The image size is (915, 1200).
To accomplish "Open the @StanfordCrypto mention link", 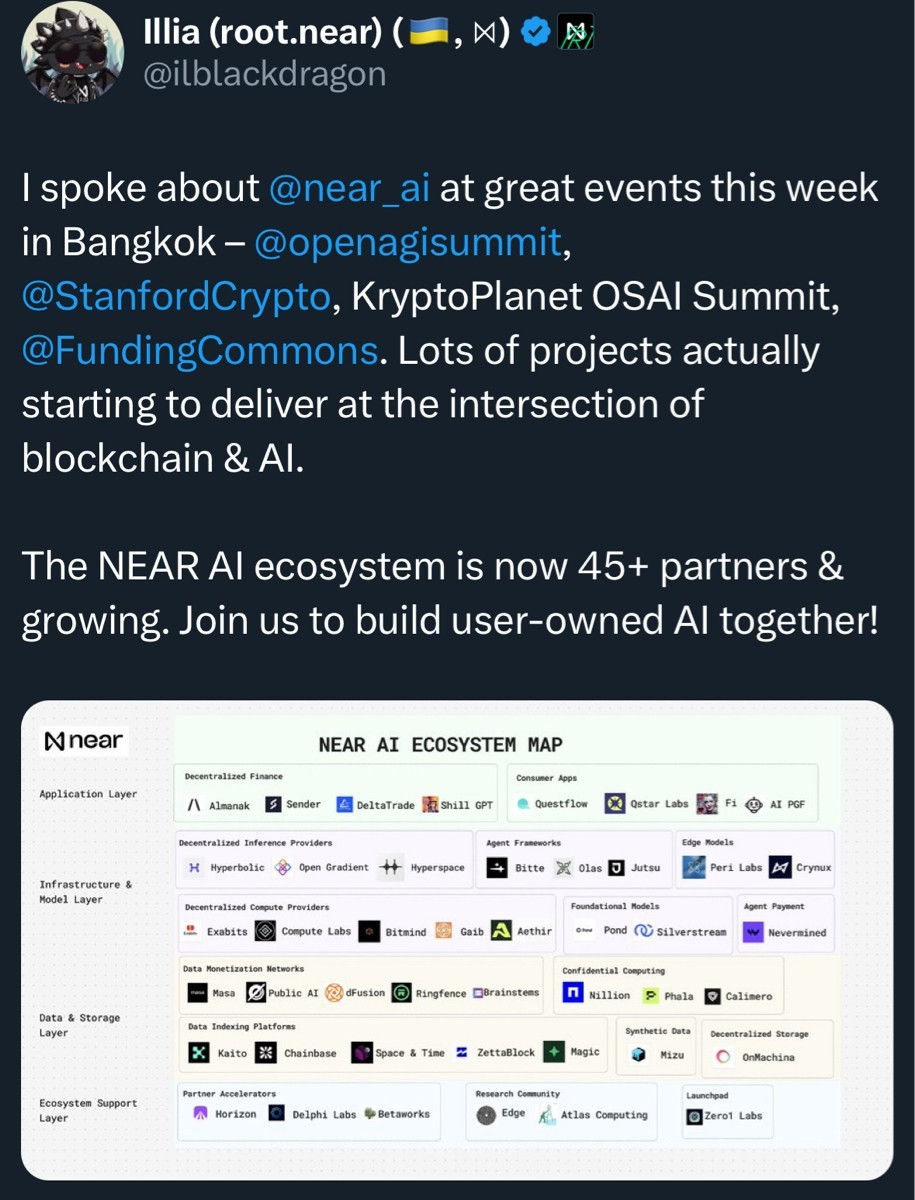I will (x=176, y=296).
